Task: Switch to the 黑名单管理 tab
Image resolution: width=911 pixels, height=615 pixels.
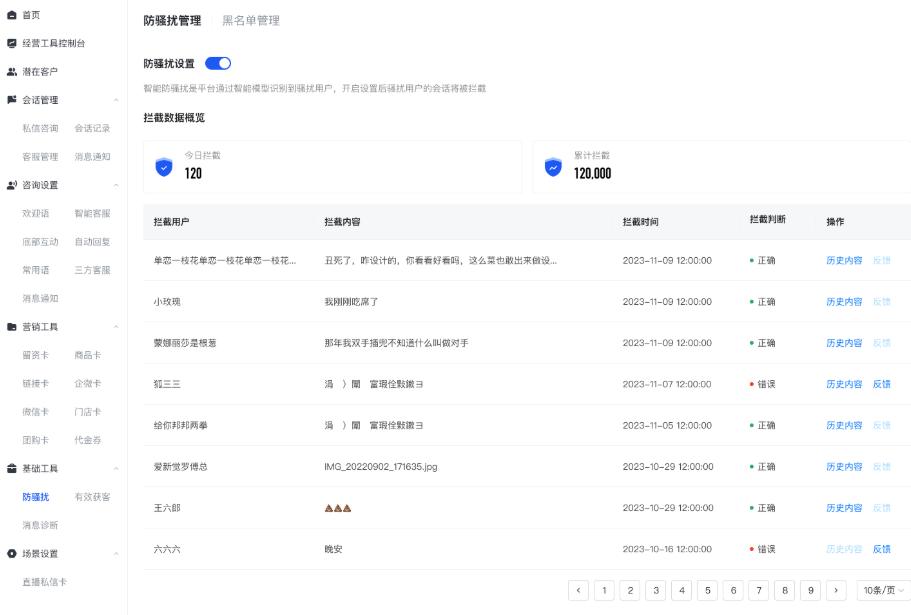Action: (x=251, y=21)
